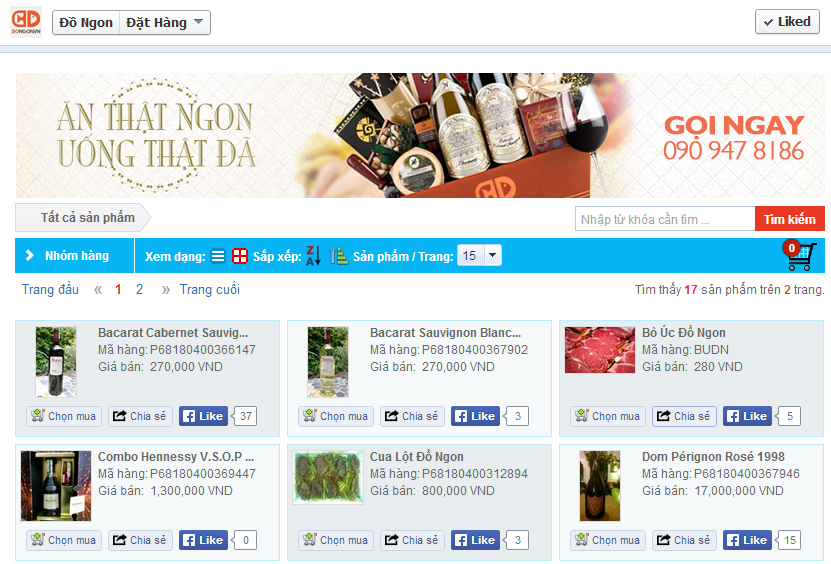This screenshot has height=564, width=831.
Task: Open the shopping cart icon
Action: (798, 255)
